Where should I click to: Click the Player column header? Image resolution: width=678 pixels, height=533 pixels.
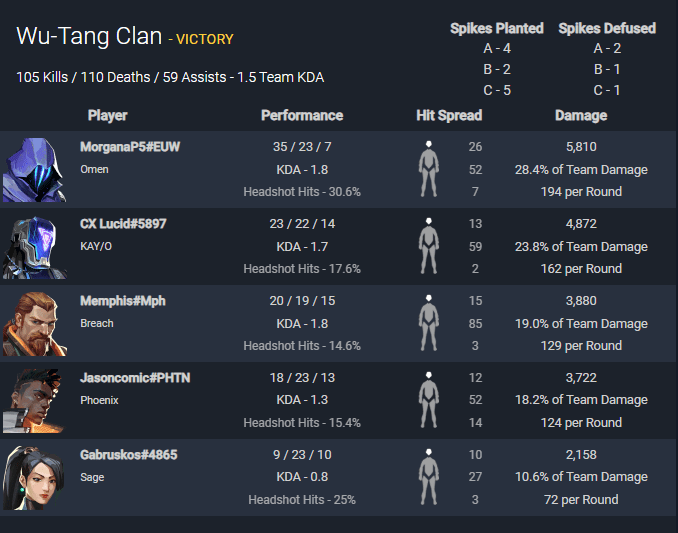coord(107,115)
